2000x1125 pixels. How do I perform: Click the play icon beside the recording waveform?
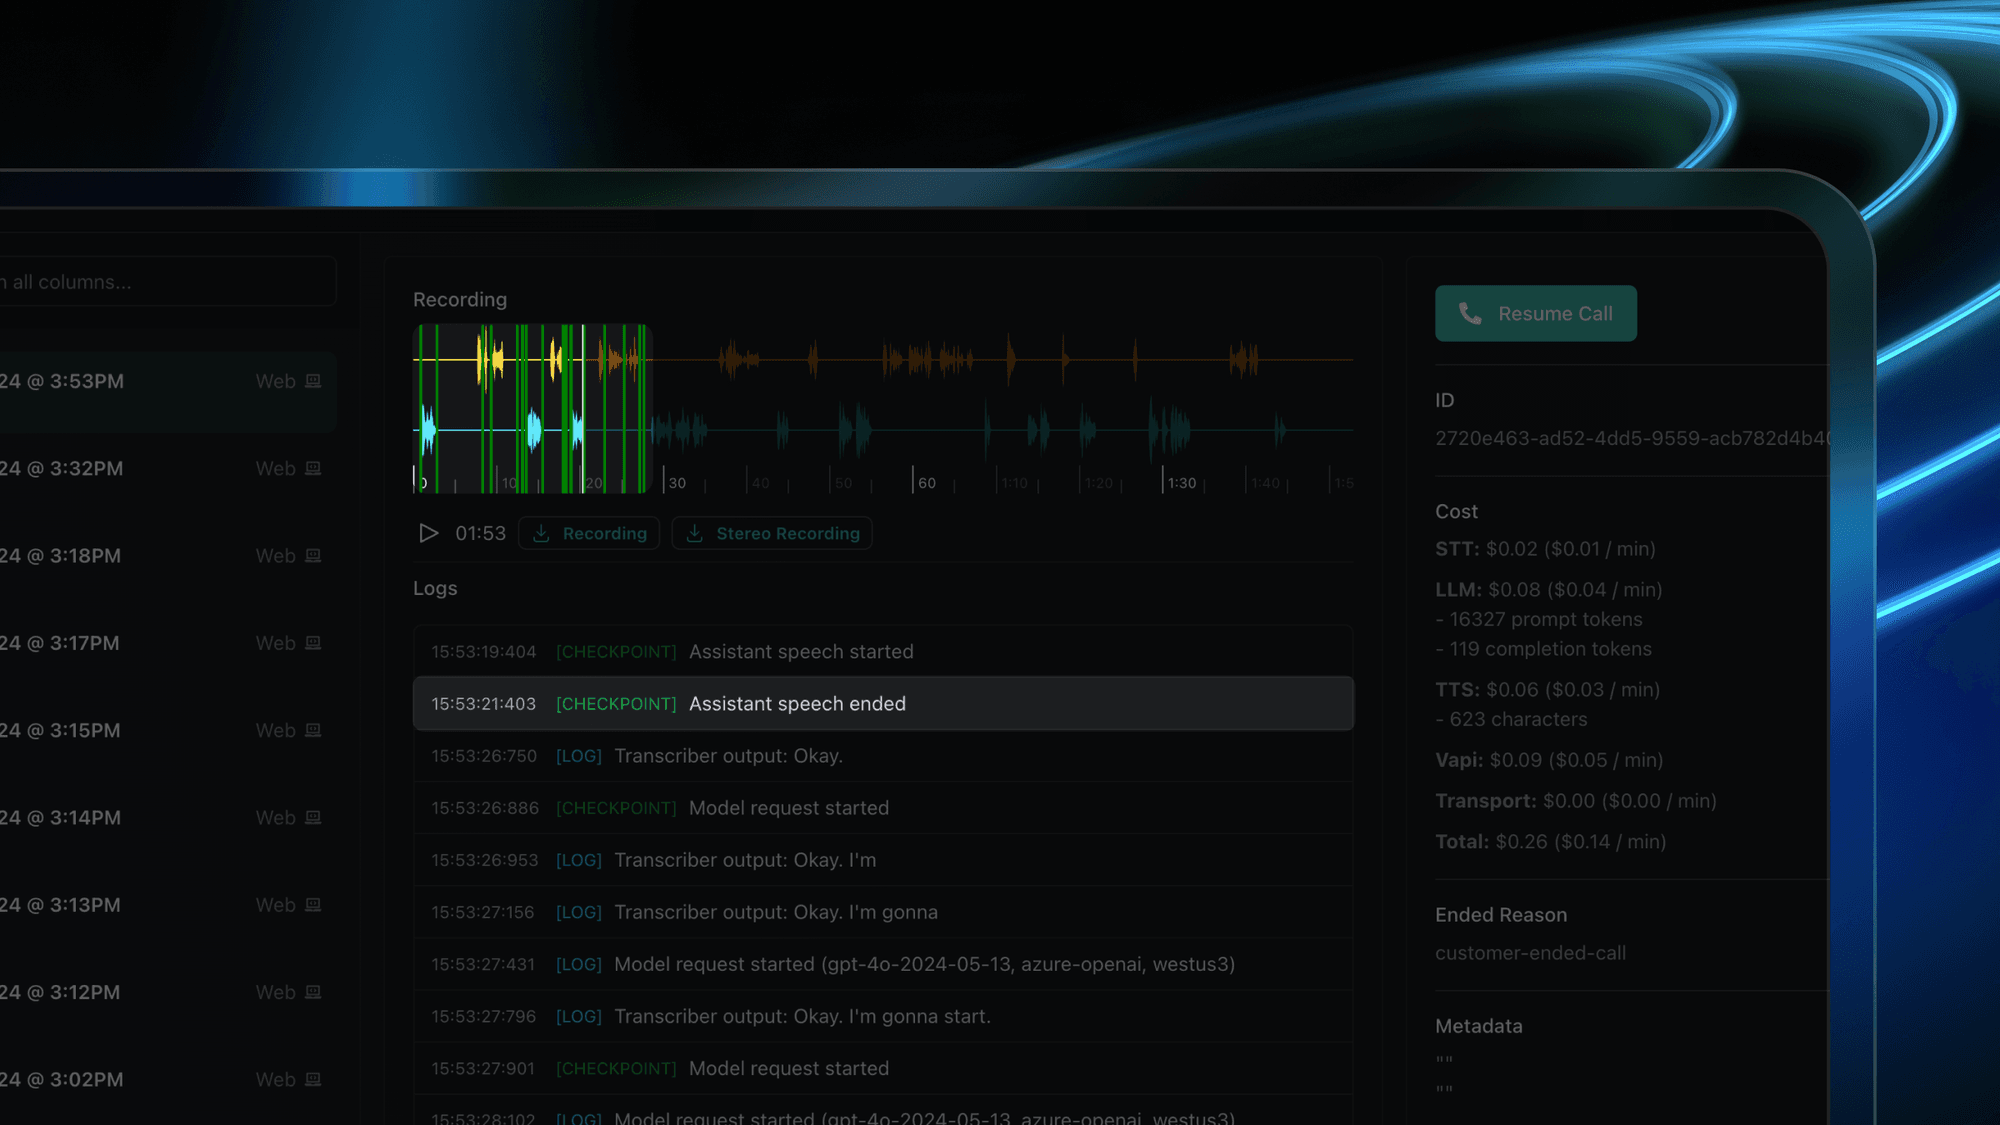429,533
